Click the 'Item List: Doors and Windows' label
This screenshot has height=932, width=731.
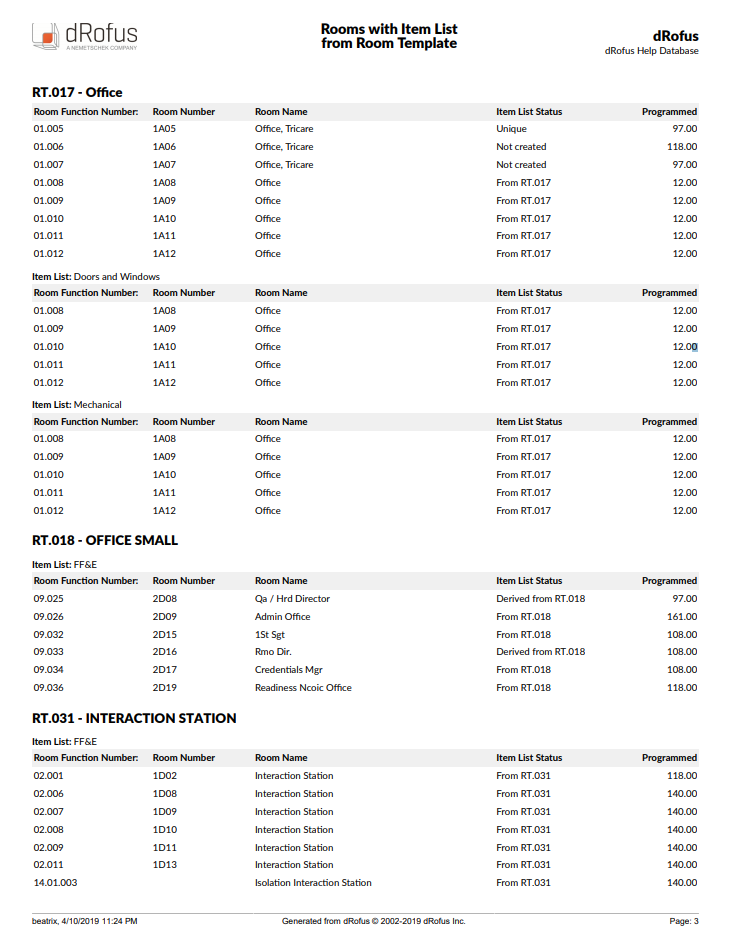(96, 276)
